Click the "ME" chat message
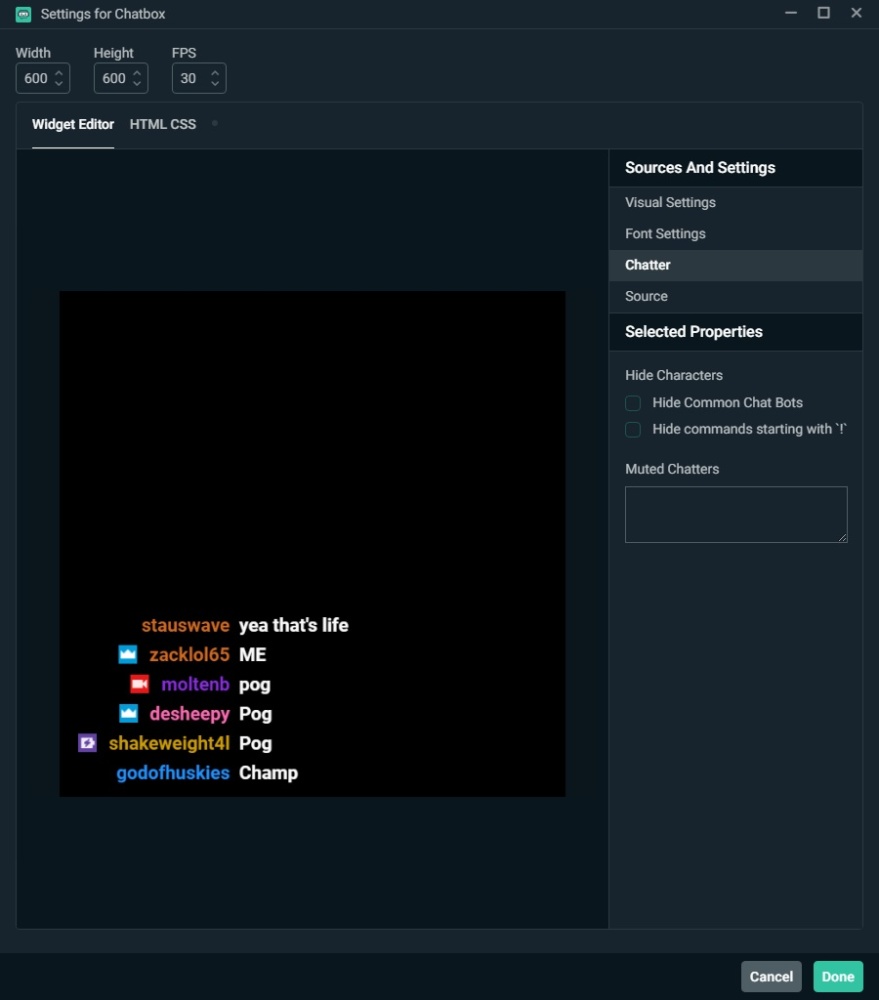879x1000 pixels. point(253,654)
